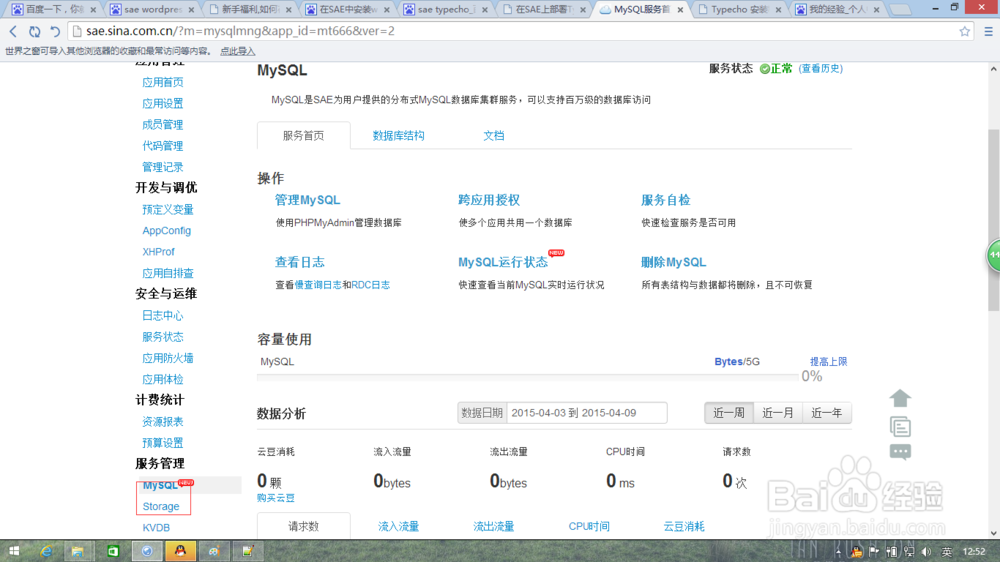The width and height of the screenshot is (1000, 562).
Task: Click the 提高上限 link
Action: point(828,361)
